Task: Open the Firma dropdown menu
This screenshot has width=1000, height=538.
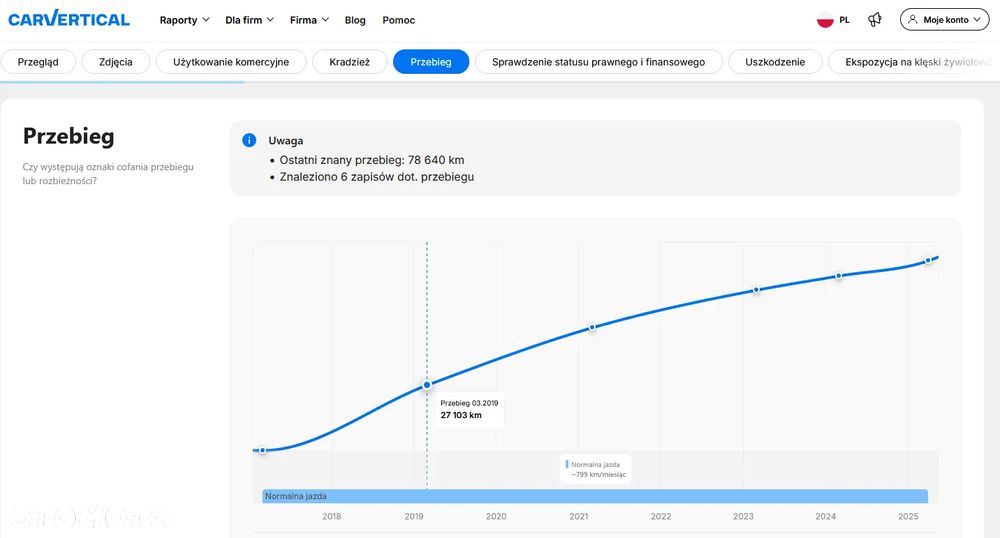Action: 309,20
